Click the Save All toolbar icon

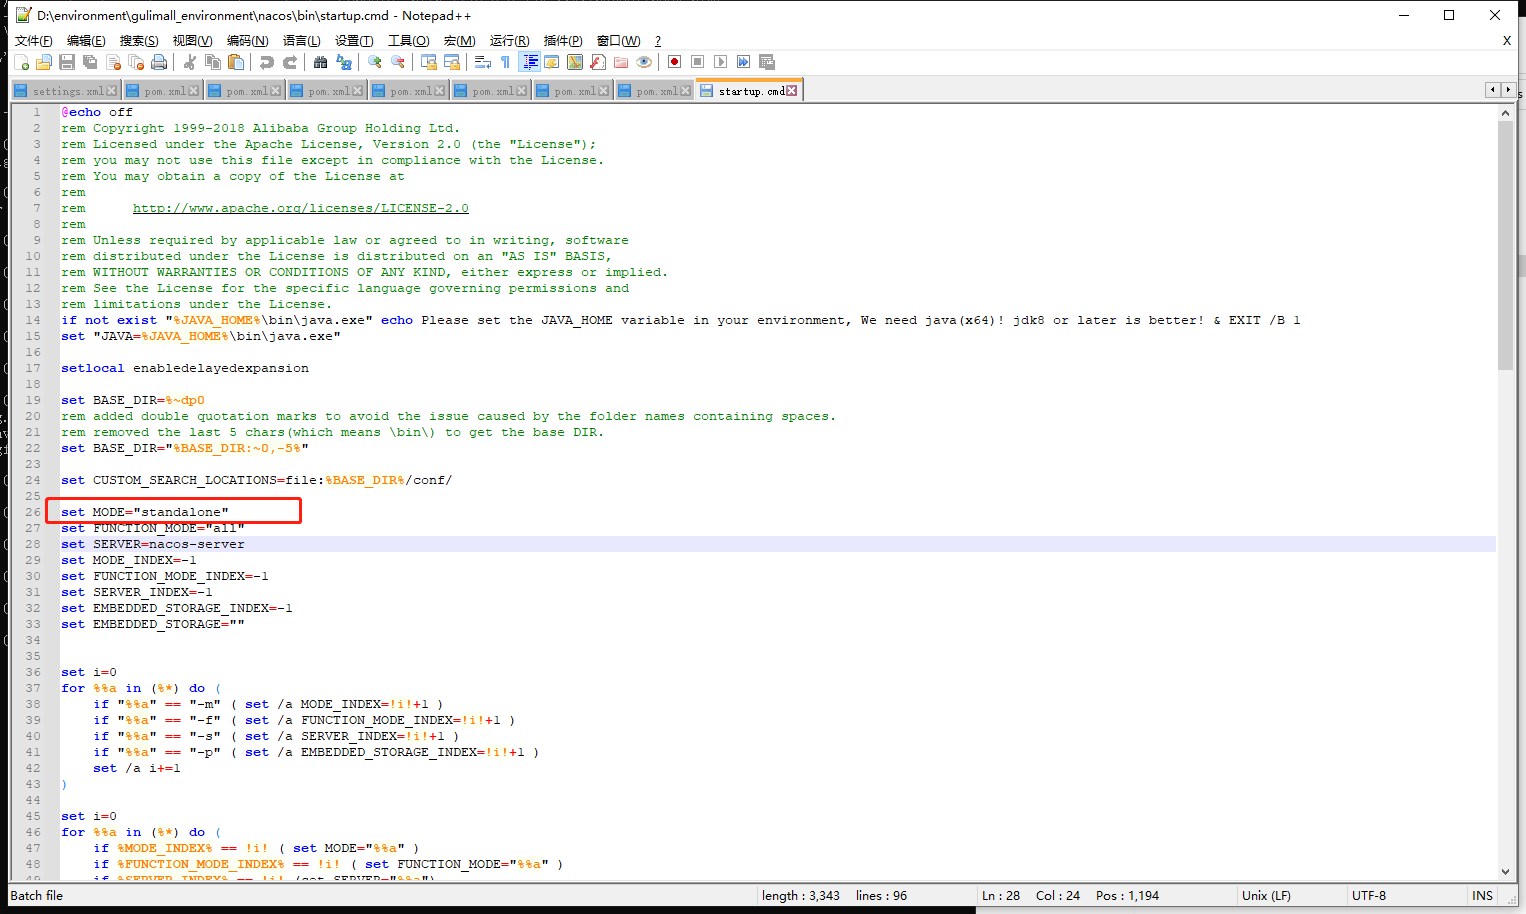point(90,62)
